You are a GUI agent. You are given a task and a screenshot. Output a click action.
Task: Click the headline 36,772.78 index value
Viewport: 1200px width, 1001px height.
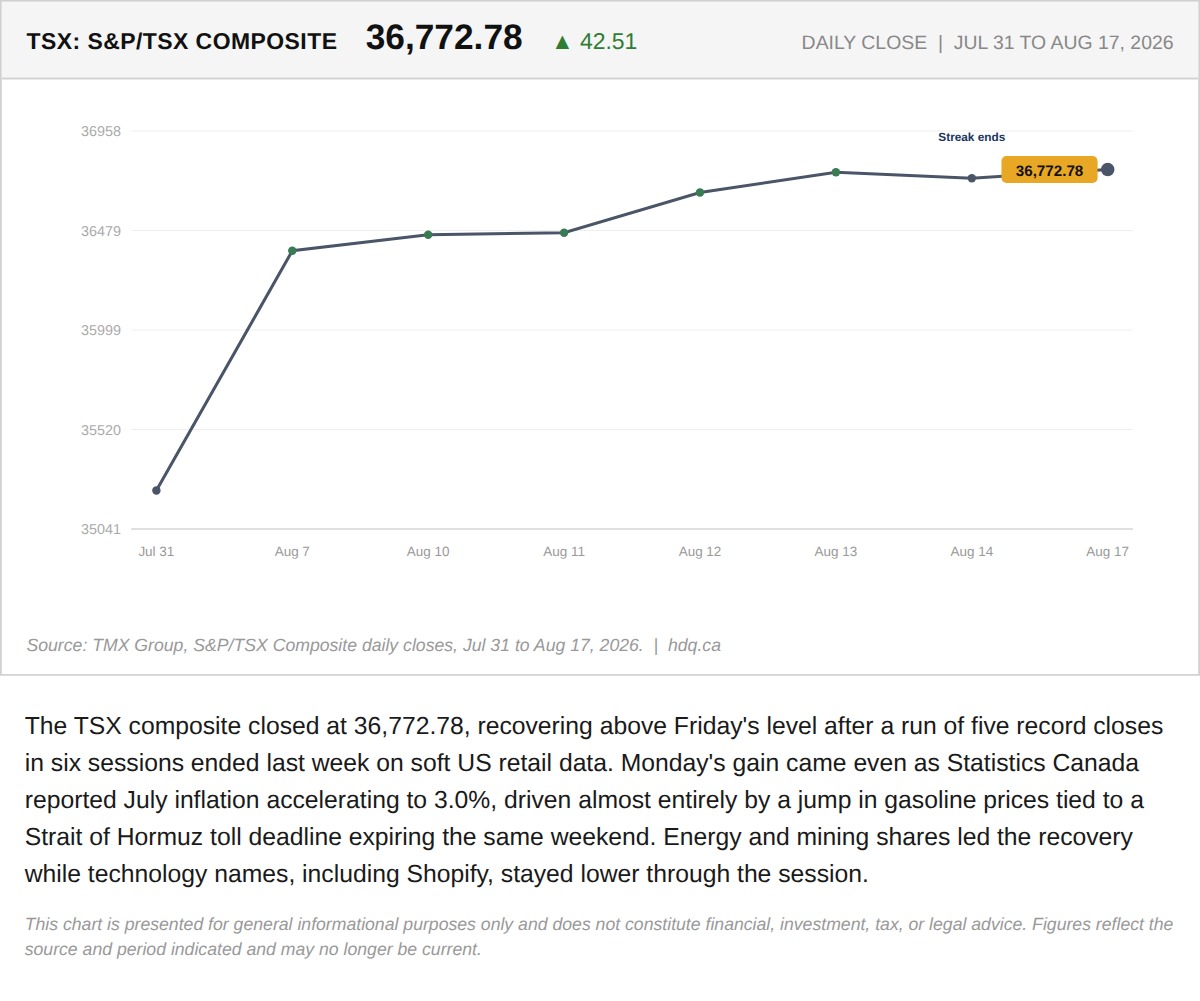[x=444, y=38]
